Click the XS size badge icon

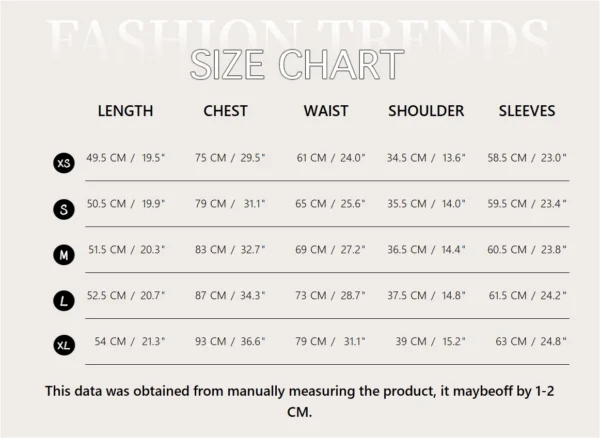[x=64, y=163]
